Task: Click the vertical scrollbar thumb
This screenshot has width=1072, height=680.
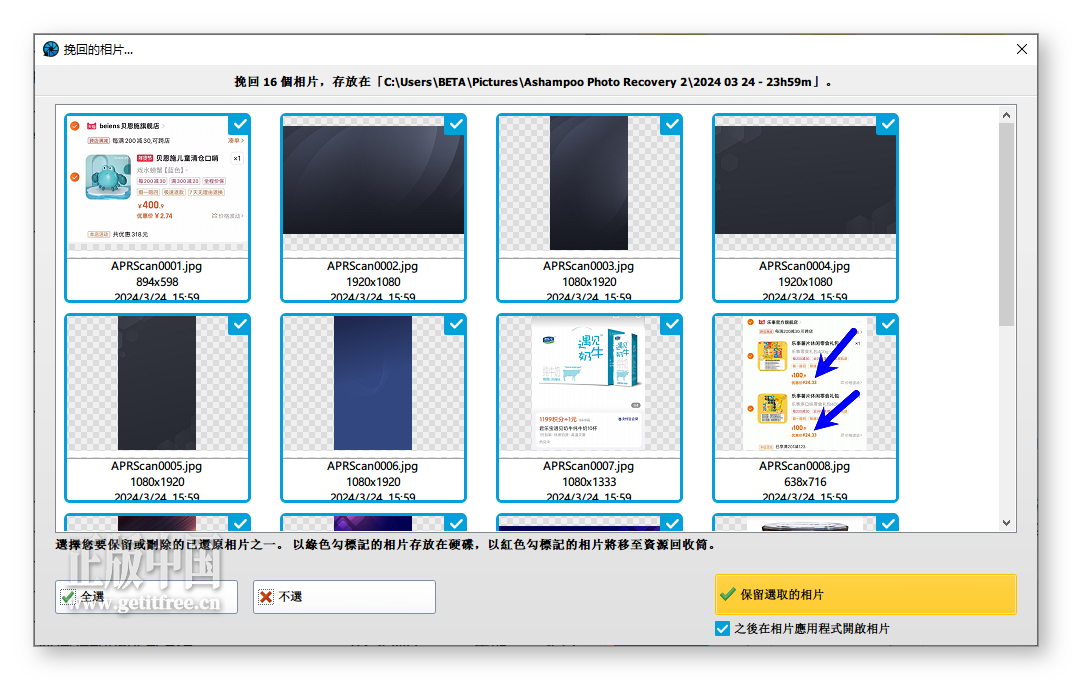Action: [x=1006, y=225]
